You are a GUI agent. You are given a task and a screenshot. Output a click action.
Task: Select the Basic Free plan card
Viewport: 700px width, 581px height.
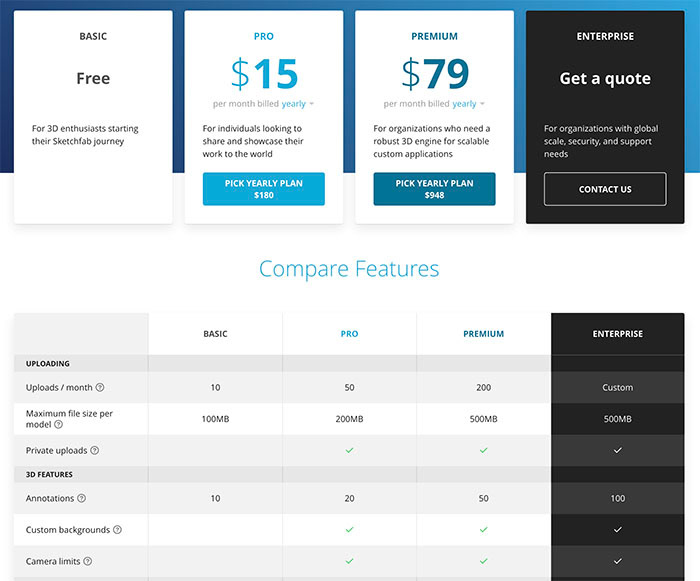(93, 117)
